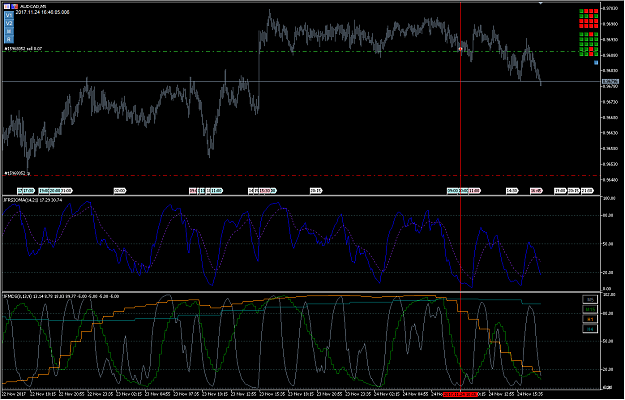The image size is (625, 400).
Task: Click the V1 panel button
Action: 9,16
